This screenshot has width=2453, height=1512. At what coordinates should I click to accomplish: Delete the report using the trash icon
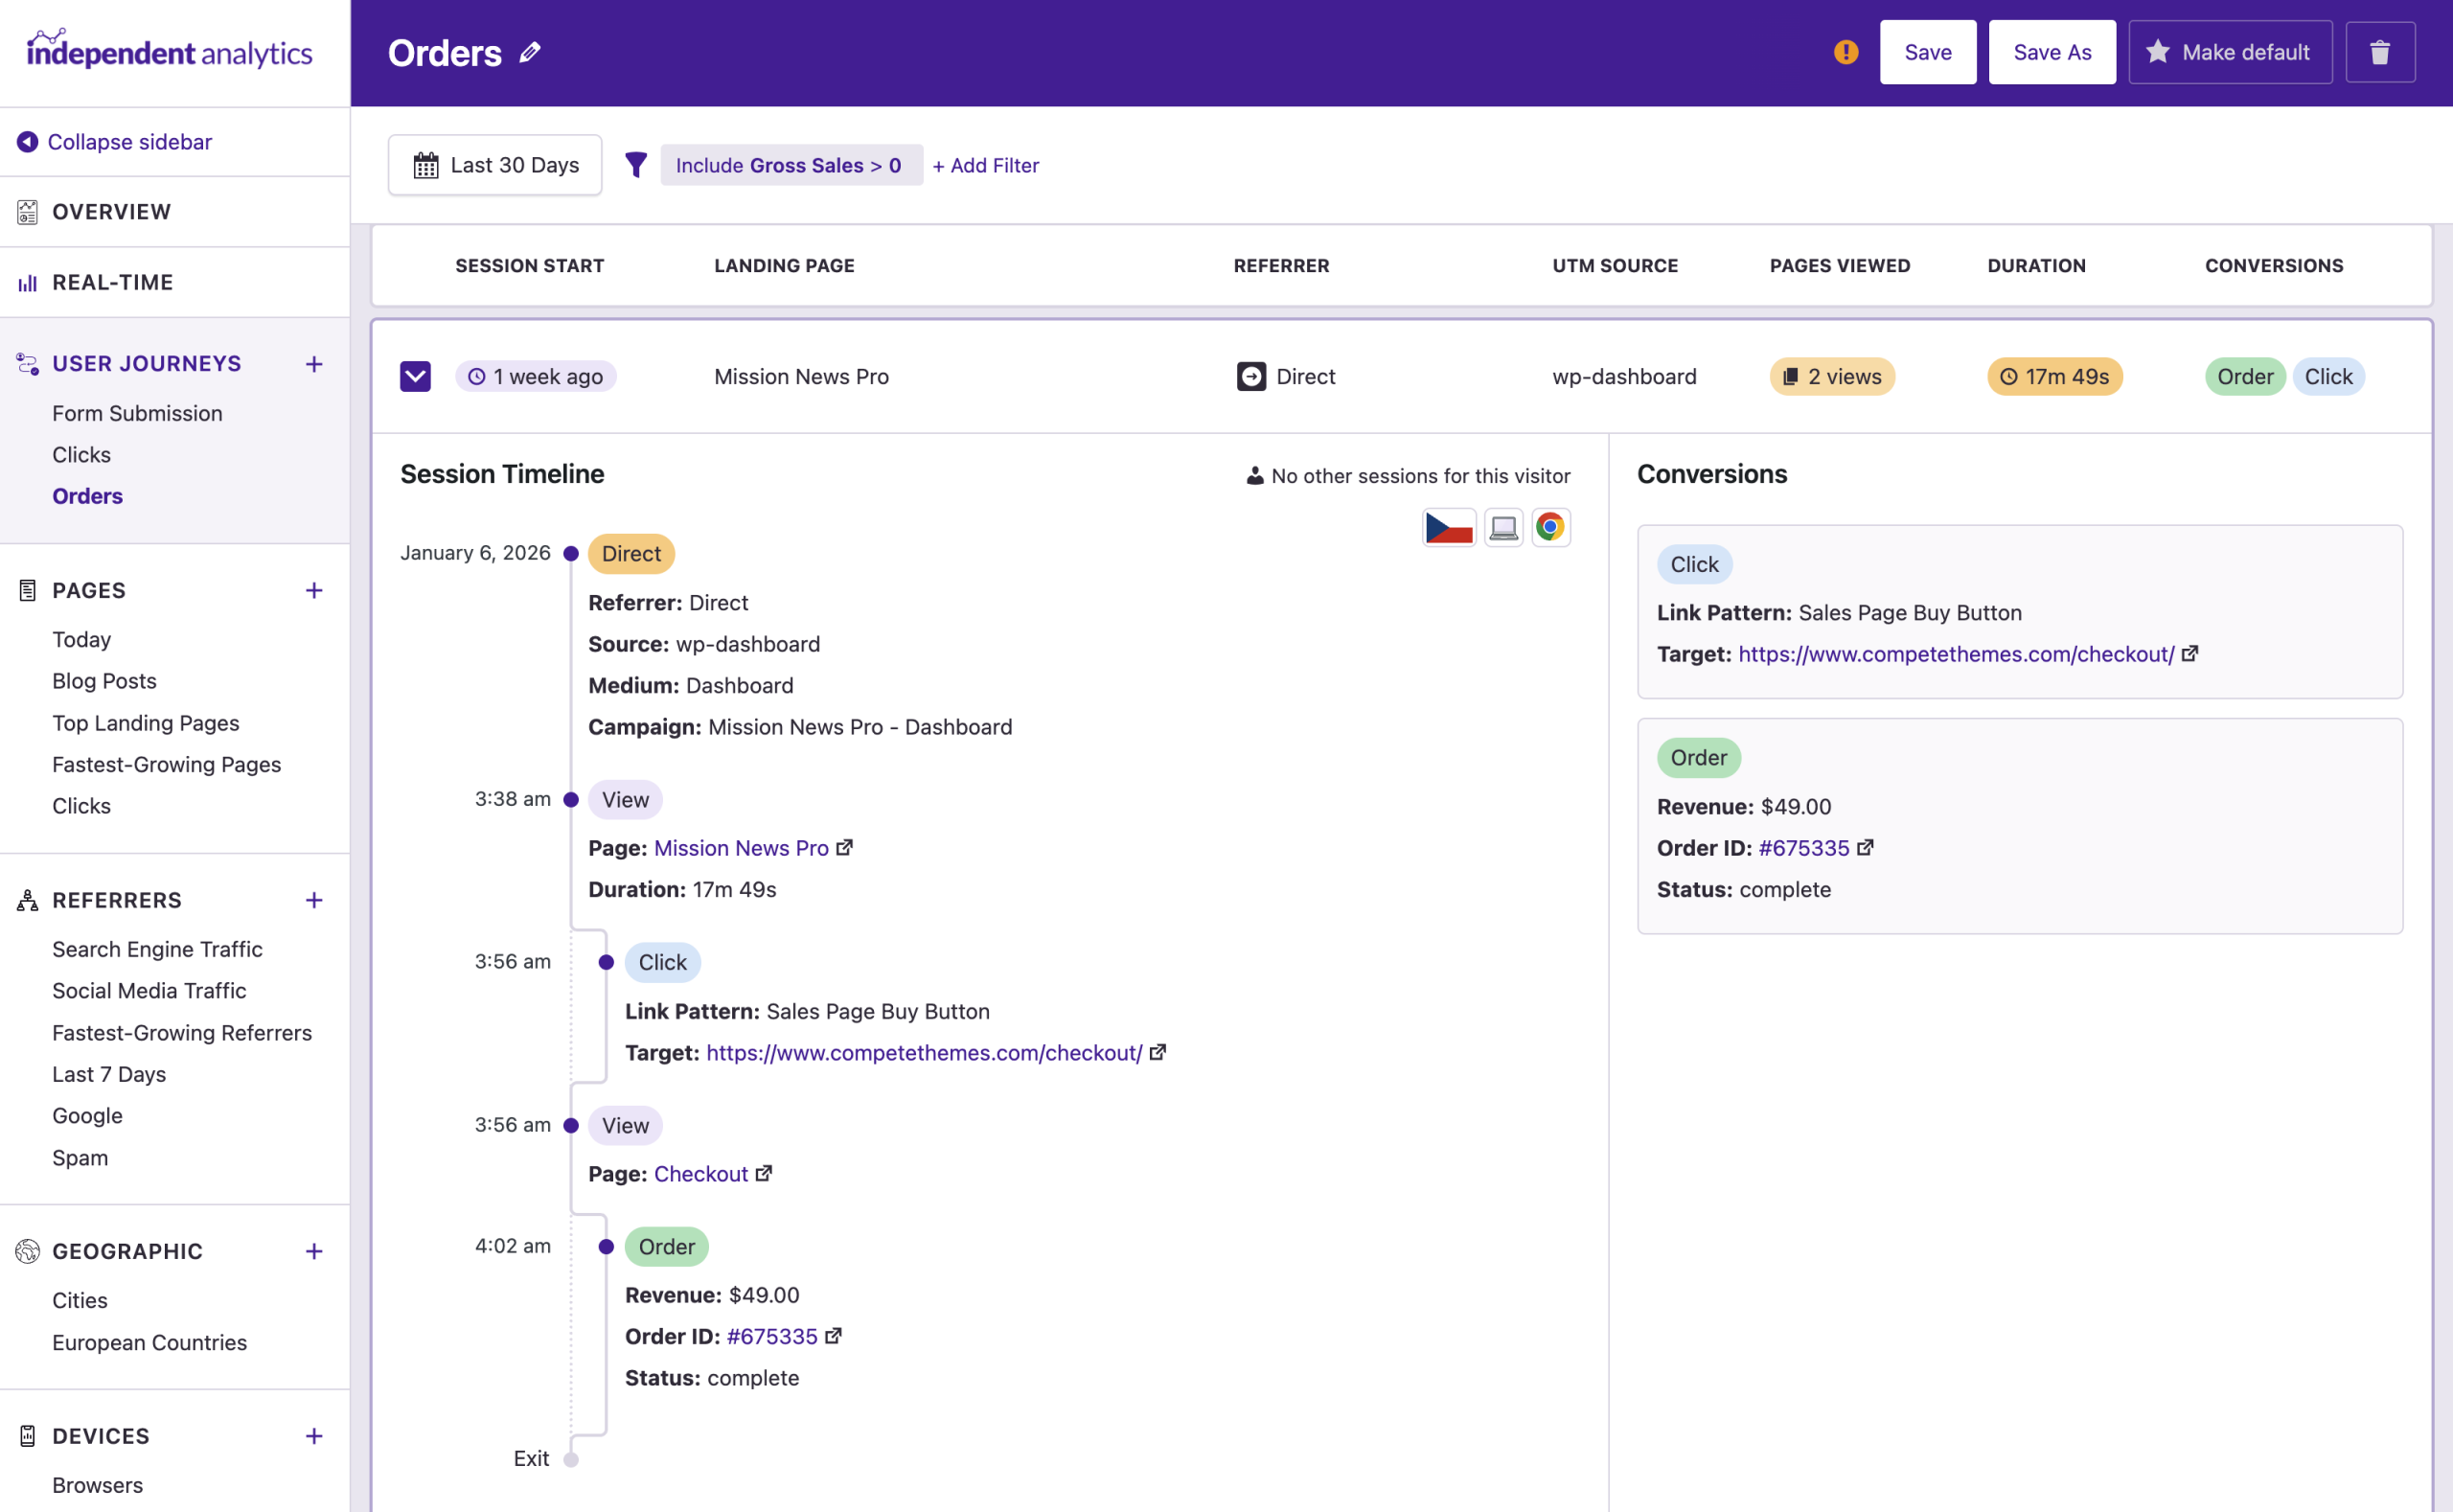(x=2380, y=52)
